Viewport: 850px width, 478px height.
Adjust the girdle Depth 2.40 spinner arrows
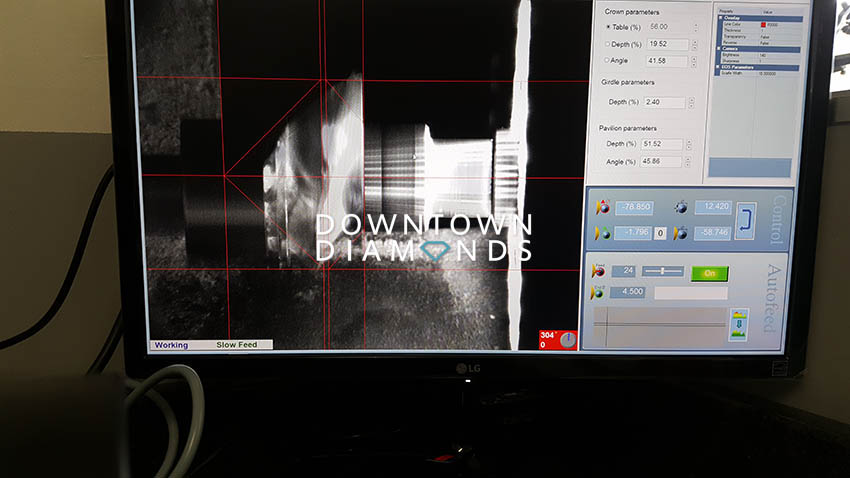coord(691,102)
